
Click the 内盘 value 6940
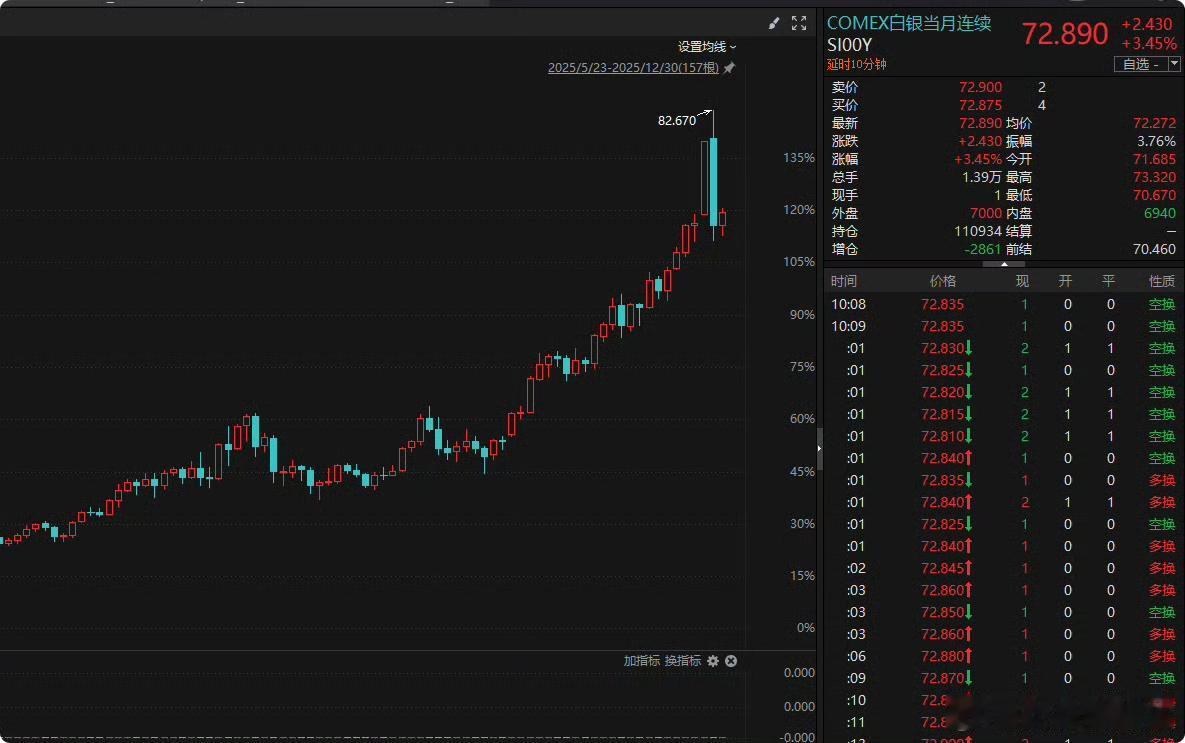[x=1160, y=213]
